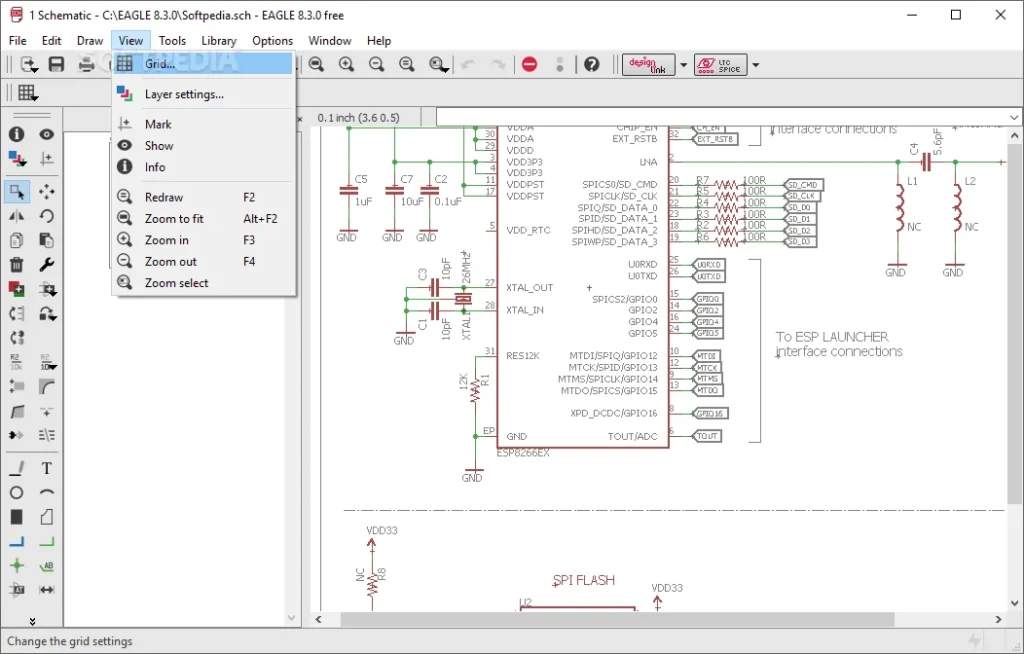Image resolution: width=1024 pixels, height=654 pixels.
Task: Expand the LTC SPICE dropdown arrow
Action: click(x=755, y=64)
